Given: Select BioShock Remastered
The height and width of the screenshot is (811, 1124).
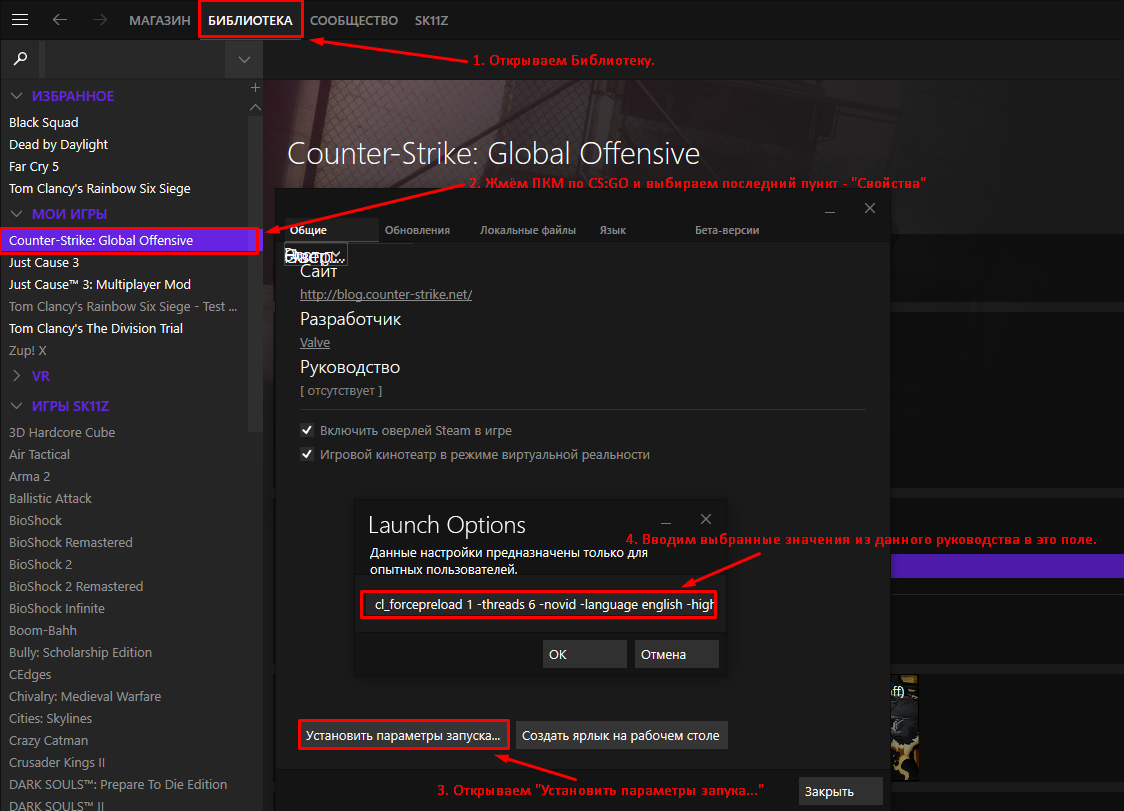Looking at the screenshot, I should (70, 543).
